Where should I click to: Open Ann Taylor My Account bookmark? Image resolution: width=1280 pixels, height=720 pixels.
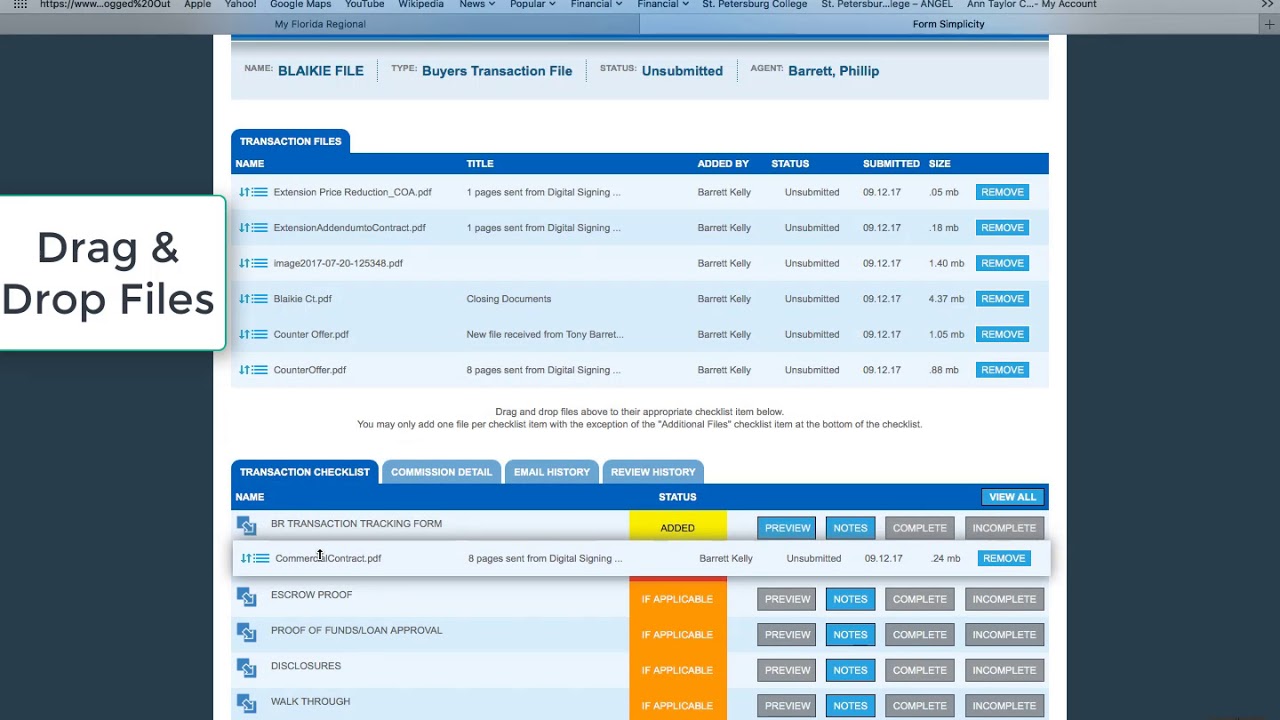1032,5
